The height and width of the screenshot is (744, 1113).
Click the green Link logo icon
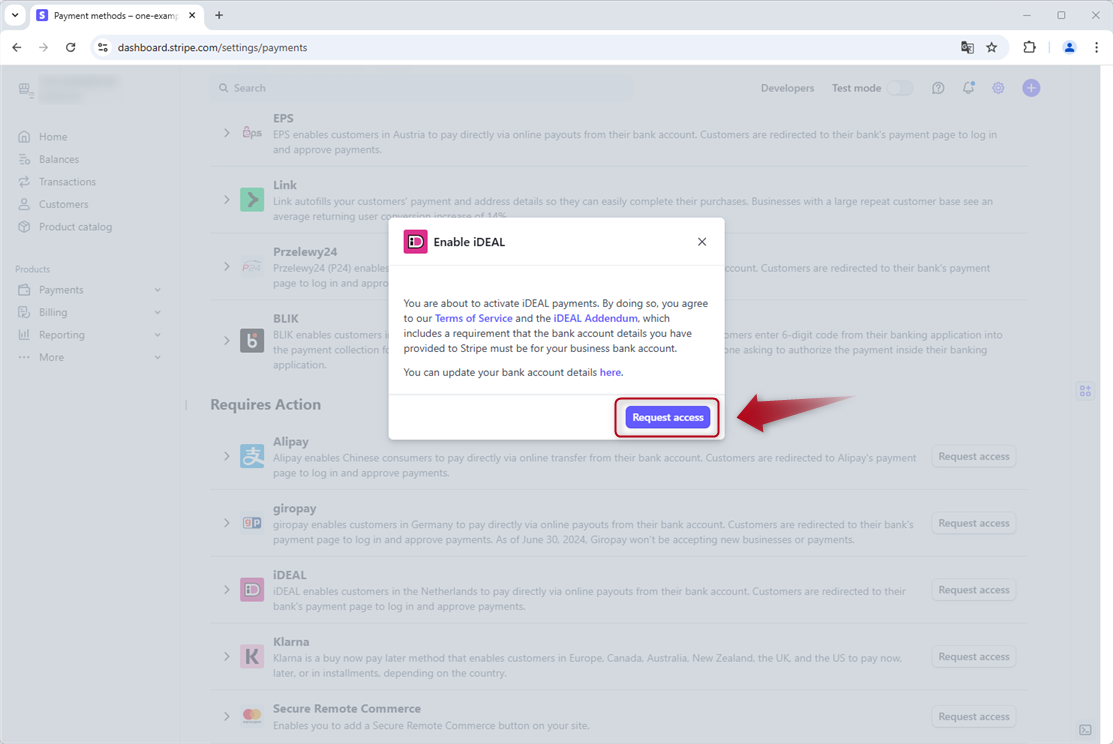252,199
